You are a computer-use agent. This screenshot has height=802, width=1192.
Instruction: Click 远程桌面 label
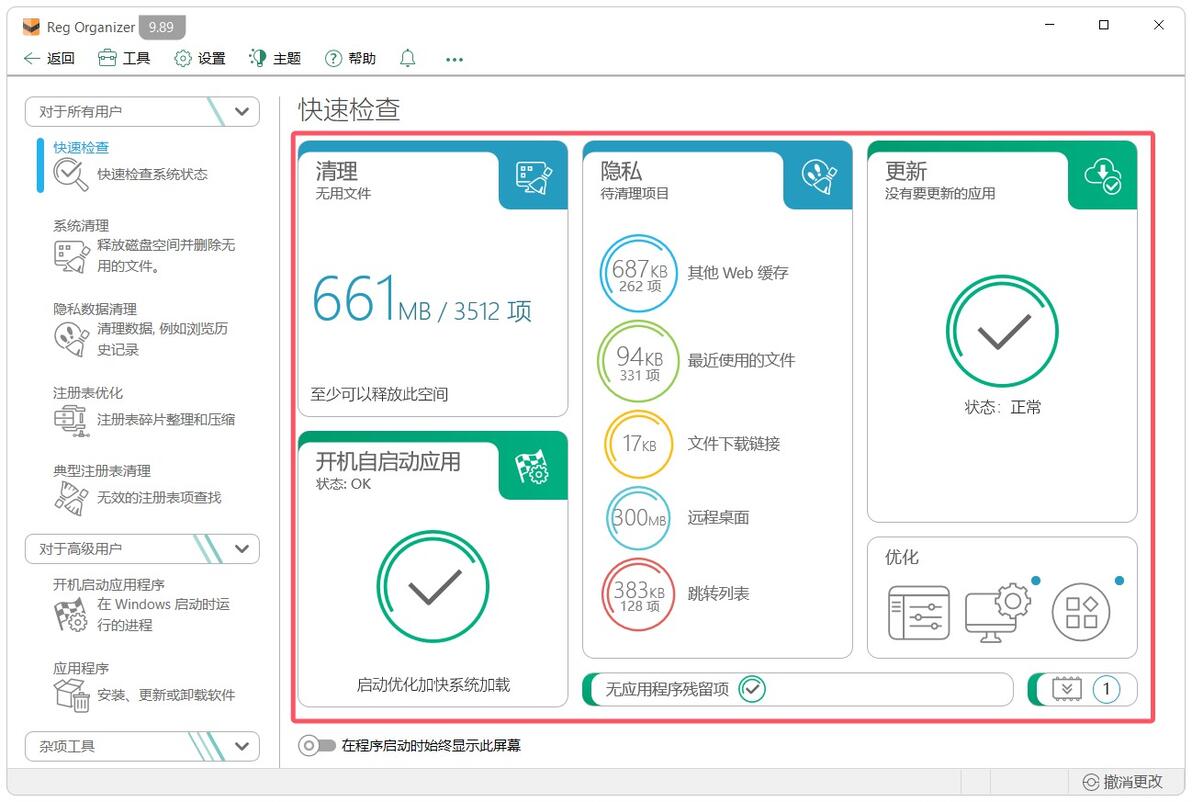[718, 518]
